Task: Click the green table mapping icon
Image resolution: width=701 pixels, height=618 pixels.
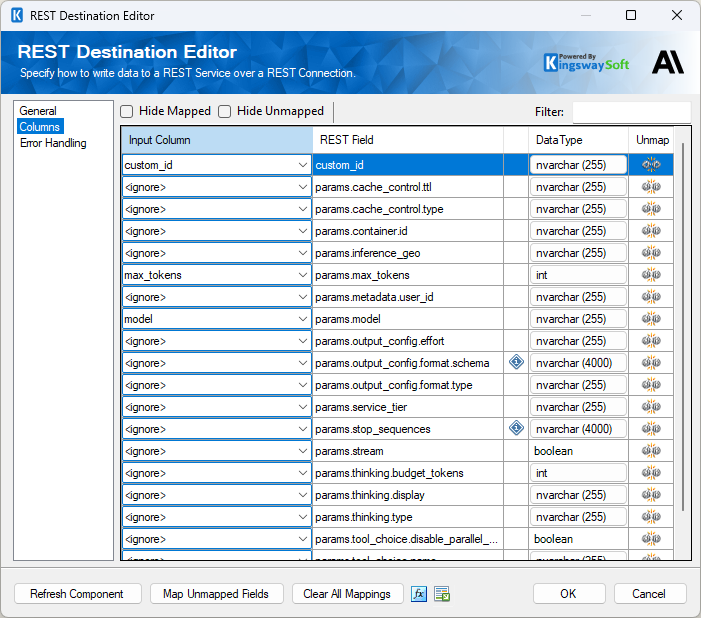Action: (442, 594)
